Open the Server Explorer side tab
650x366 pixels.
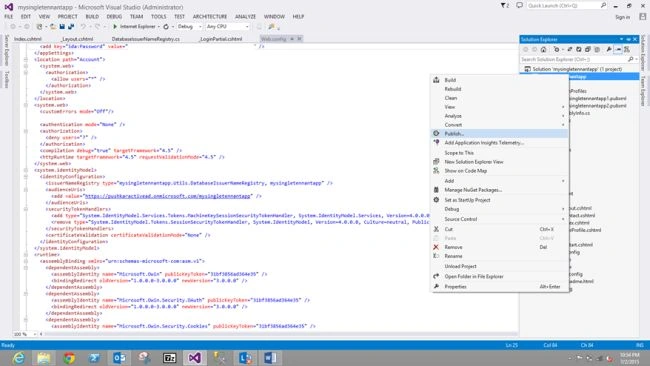[x=6, y=50]
